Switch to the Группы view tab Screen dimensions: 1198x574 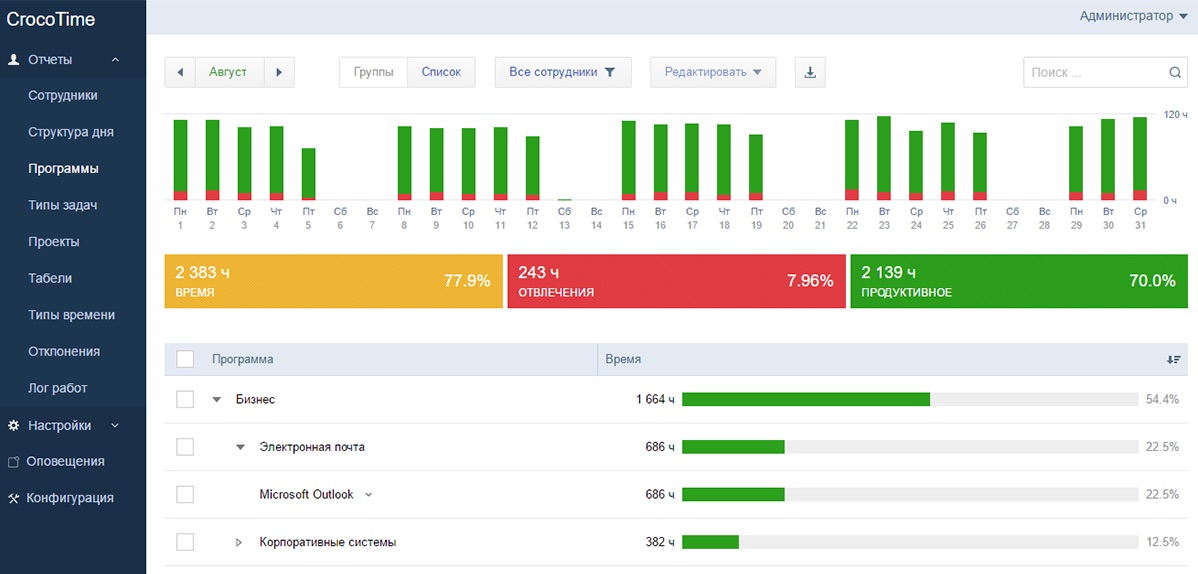pos(374,72)
